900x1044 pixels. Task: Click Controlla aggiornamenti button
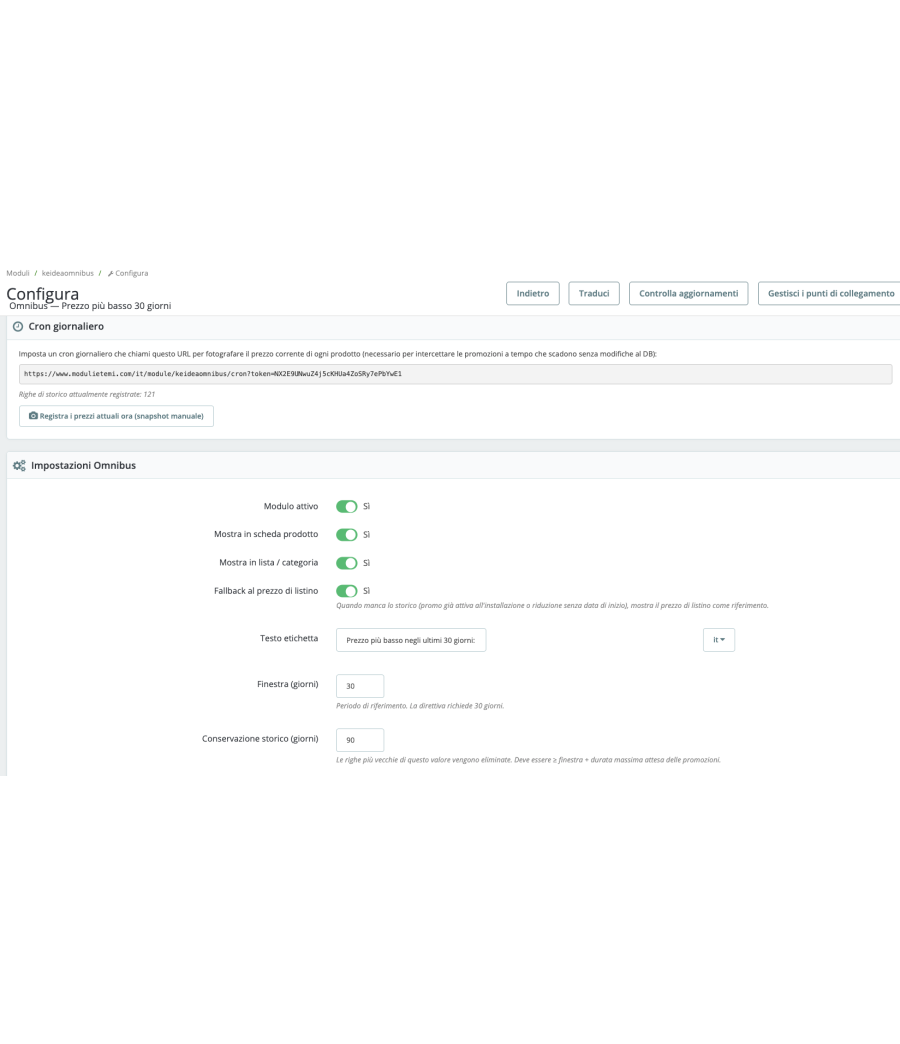[688, 294]
